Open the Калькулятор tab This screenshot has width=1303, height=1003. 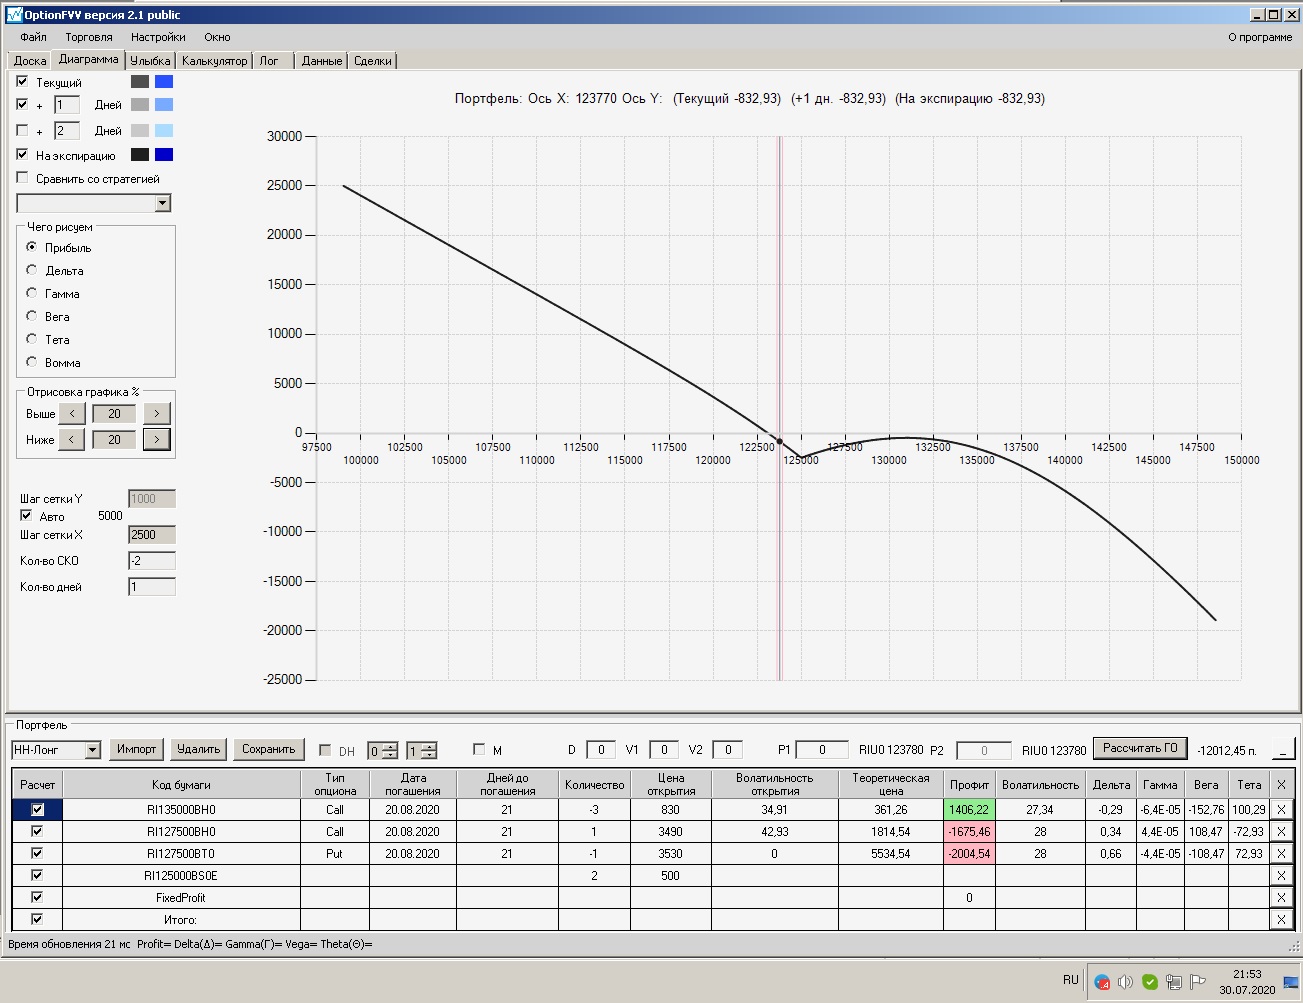214,61
